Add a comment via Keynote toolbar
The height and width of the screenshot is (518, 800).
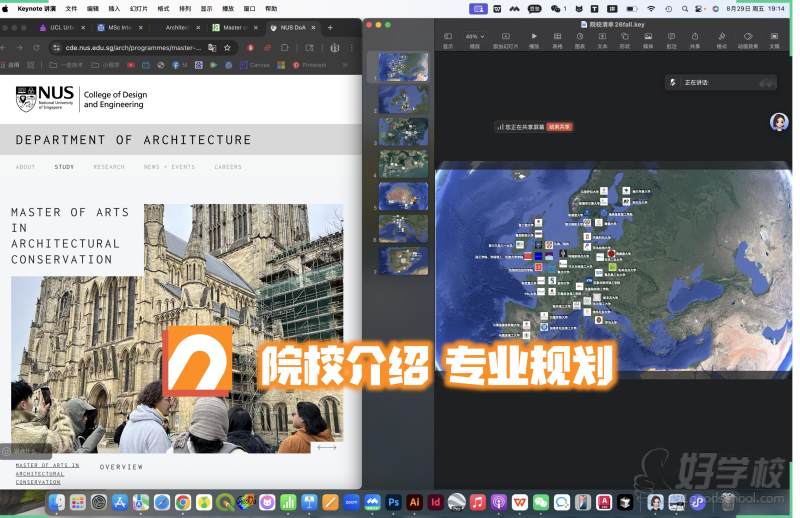671,37
